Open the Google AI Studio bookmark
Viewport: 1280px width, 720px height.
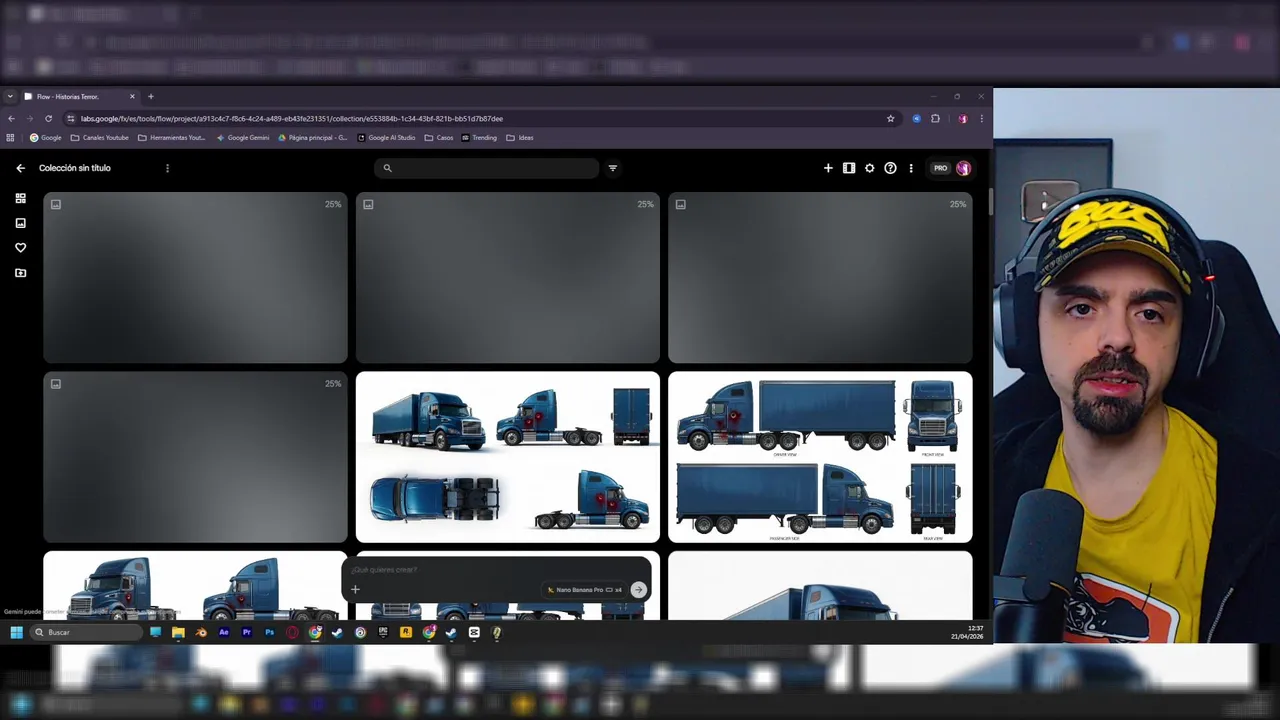point(386,138)
